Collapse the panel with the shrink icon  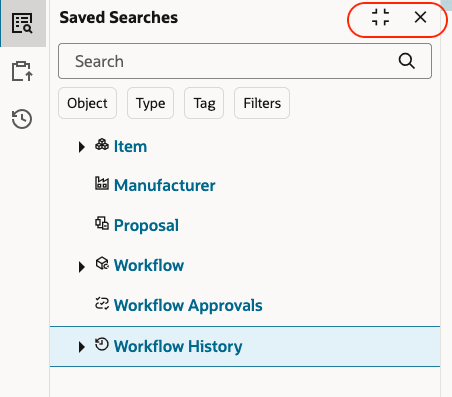(x=380, y=17)
